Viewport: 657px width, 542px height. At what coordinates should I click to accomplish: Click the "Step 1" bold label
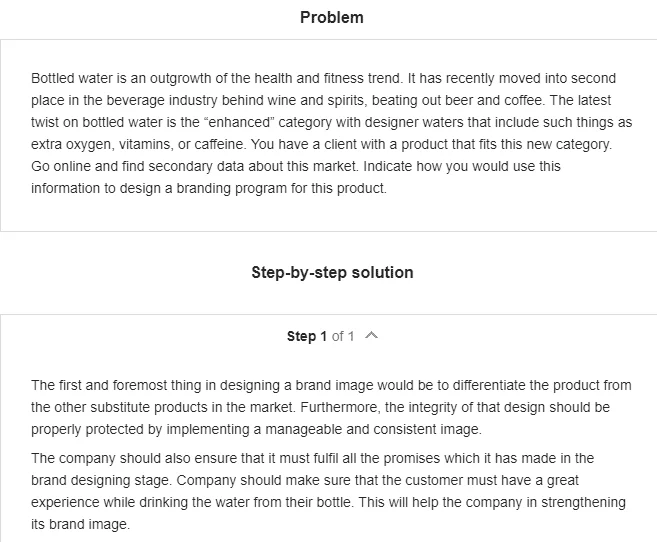[x=307, y=336]
